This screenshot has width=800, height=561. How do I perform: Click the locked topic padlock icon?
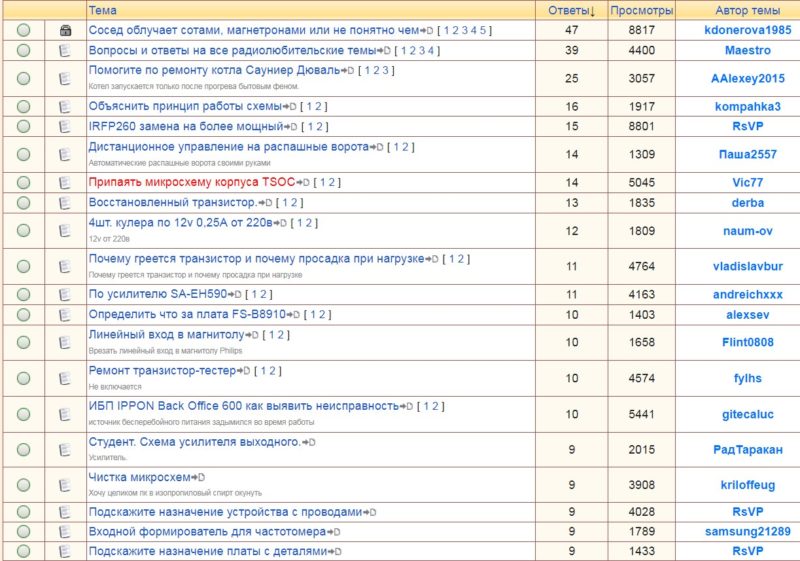[65, 31]
